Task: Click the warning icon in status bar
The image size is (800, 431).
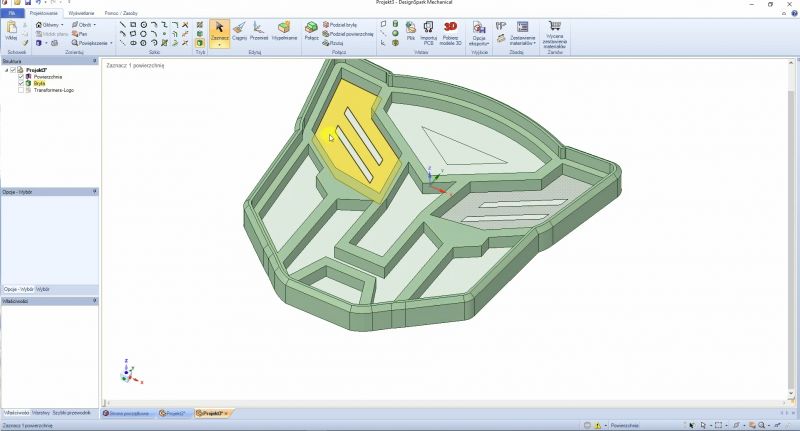Action: click(x=597, y=425)
